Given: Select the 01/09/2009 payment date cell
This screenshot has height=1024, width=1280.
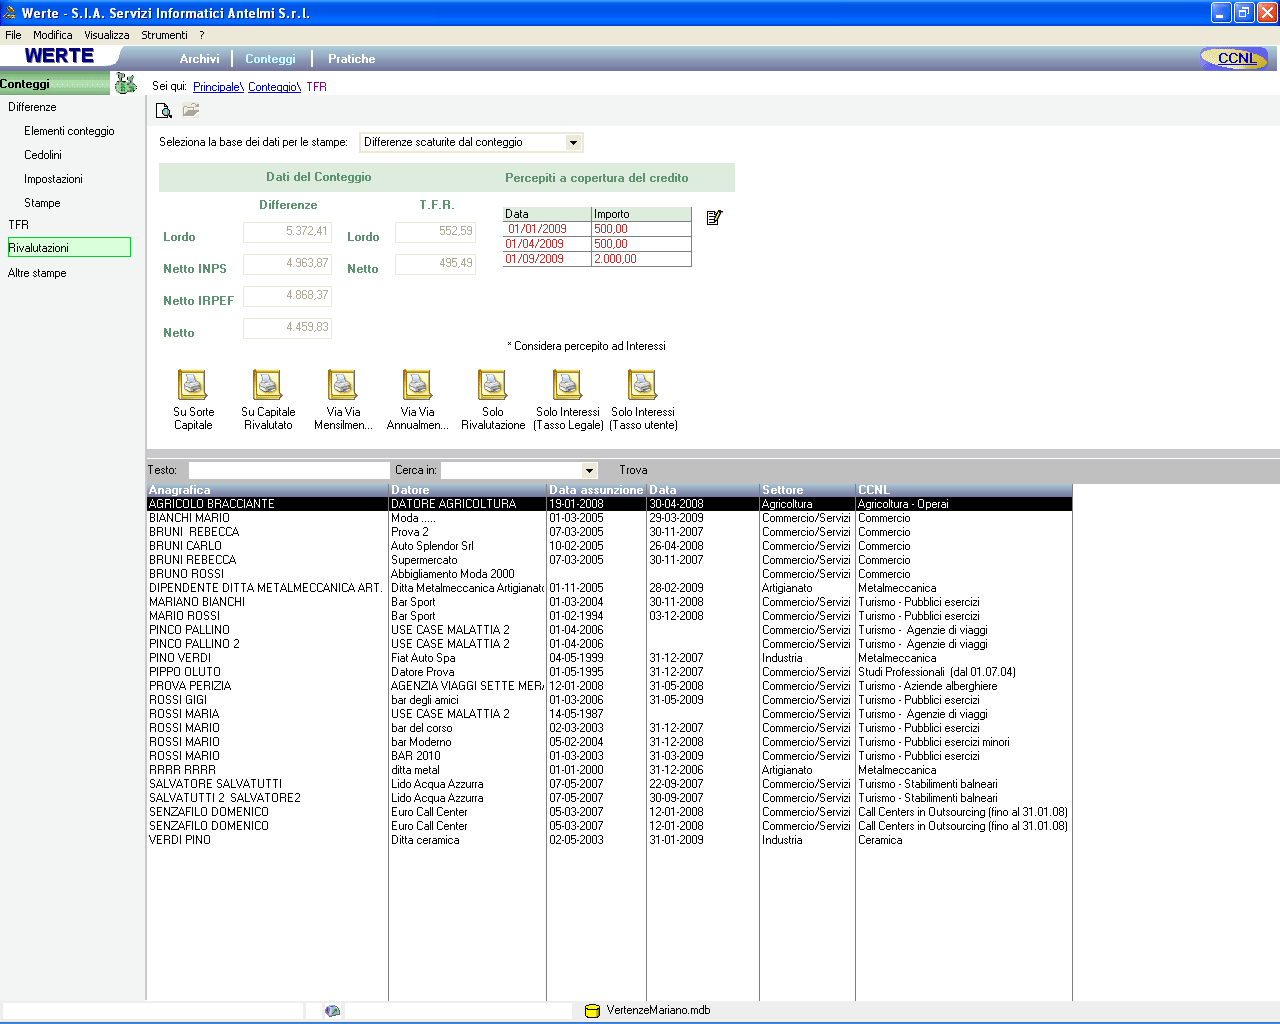Looking at the screenshot, I should 547,259.
